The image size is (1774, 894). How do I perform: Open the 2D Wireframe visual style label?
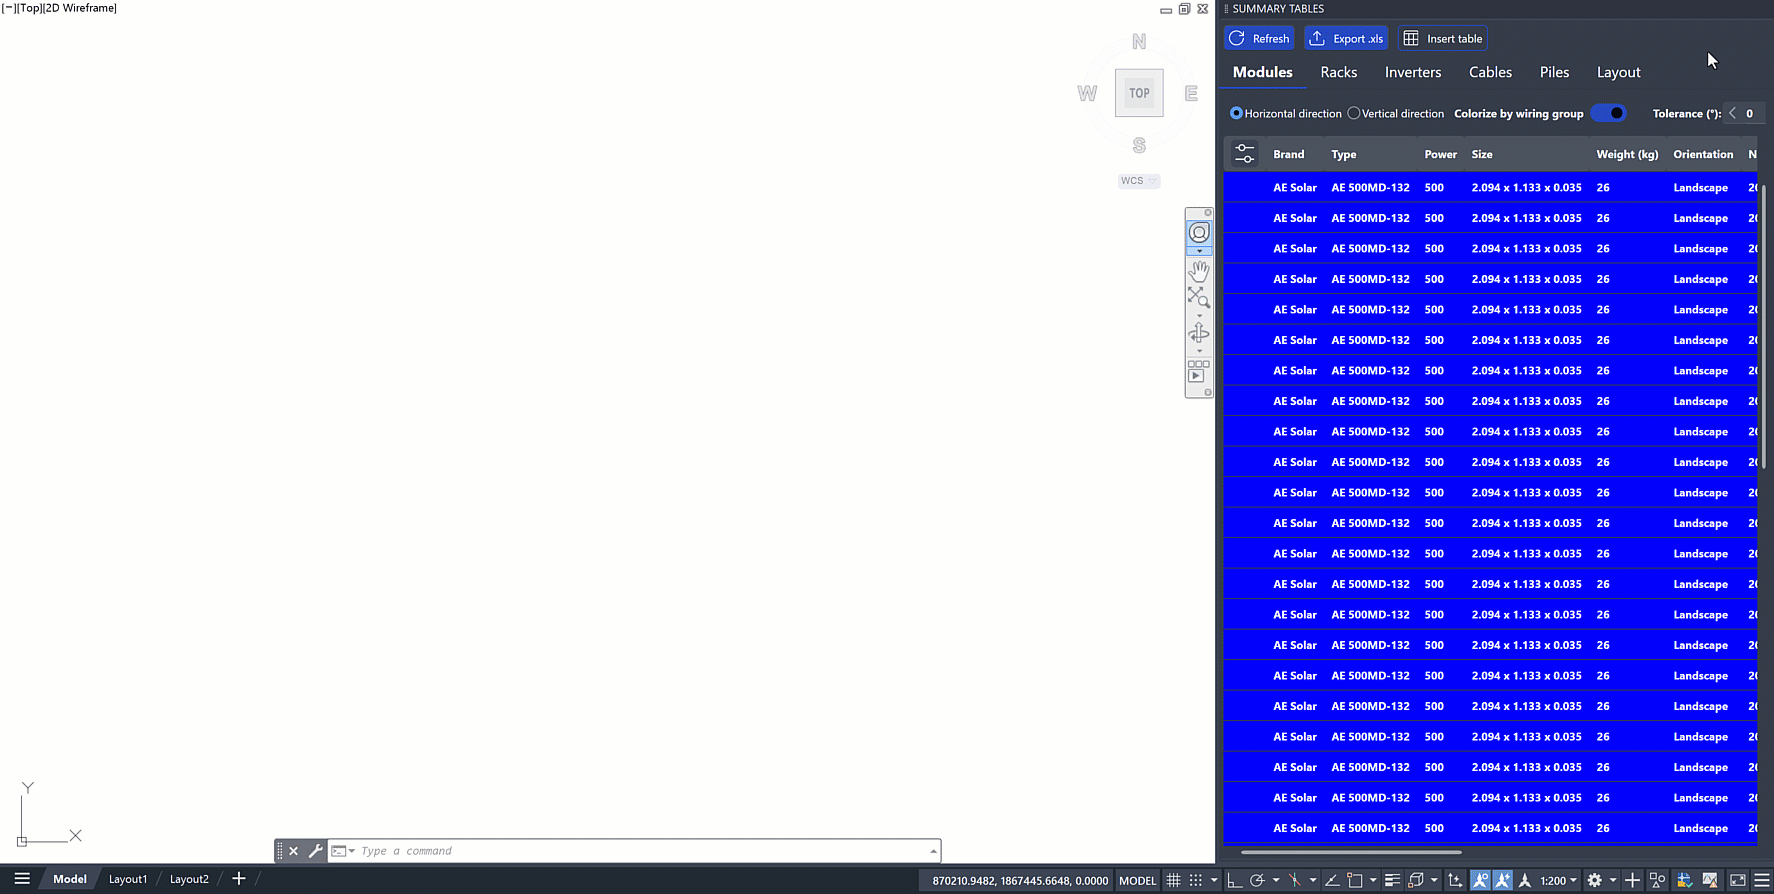coord(80,8)
